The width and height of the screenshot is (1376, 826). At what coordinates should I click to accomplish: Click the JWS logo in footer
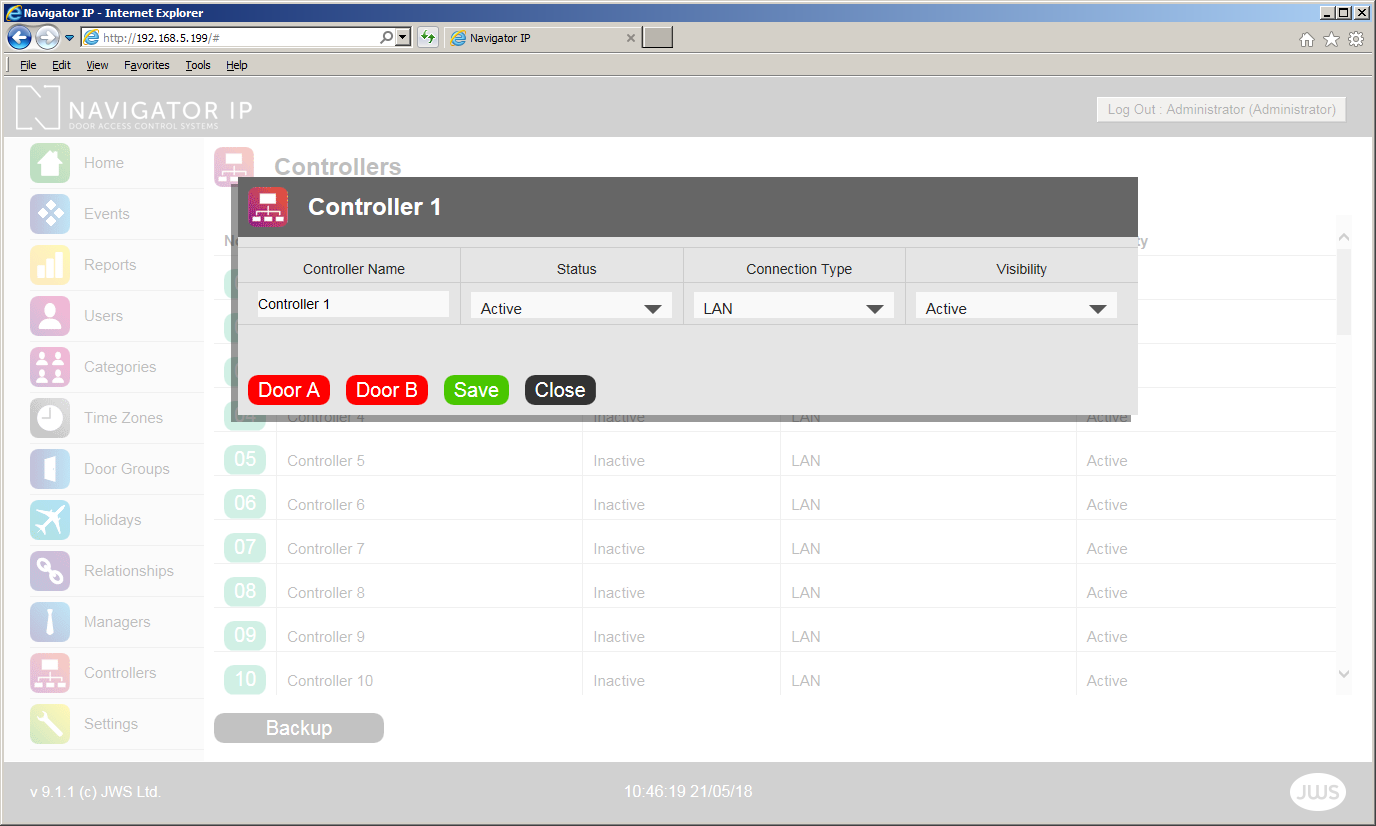(1318, 792)
